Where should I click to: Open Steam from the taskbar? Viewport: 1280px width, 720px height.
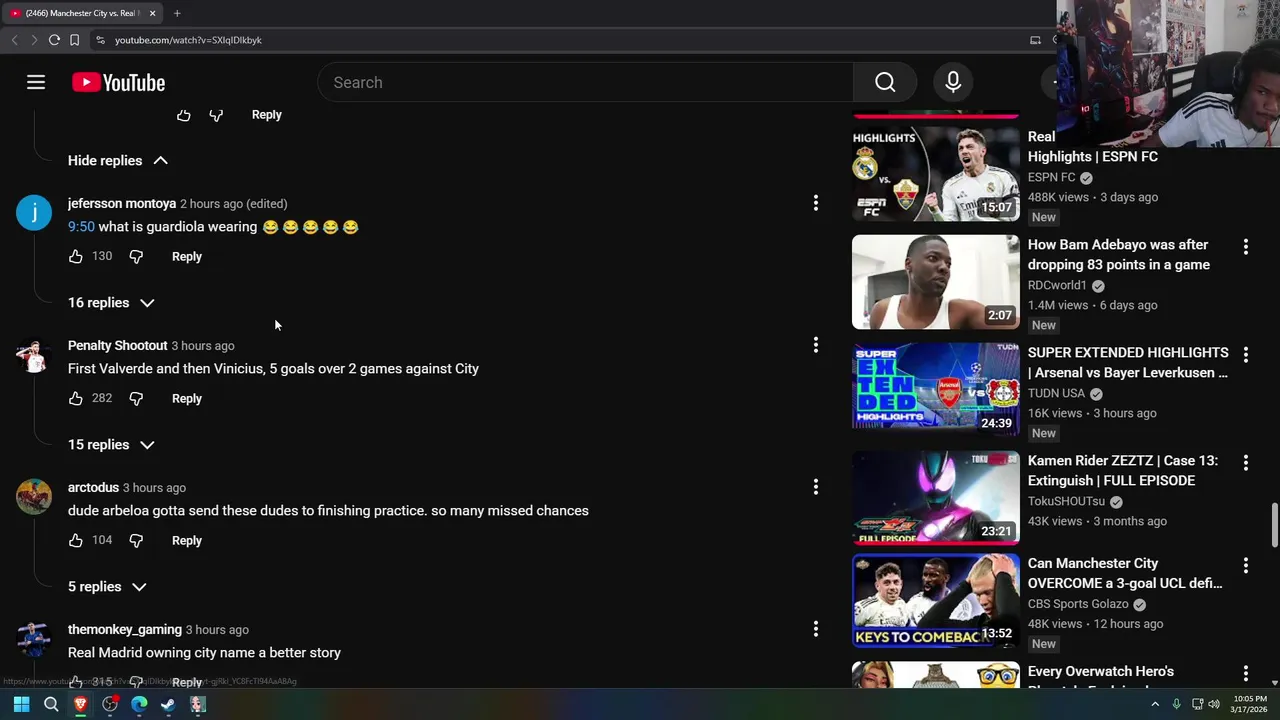[168, 704]
